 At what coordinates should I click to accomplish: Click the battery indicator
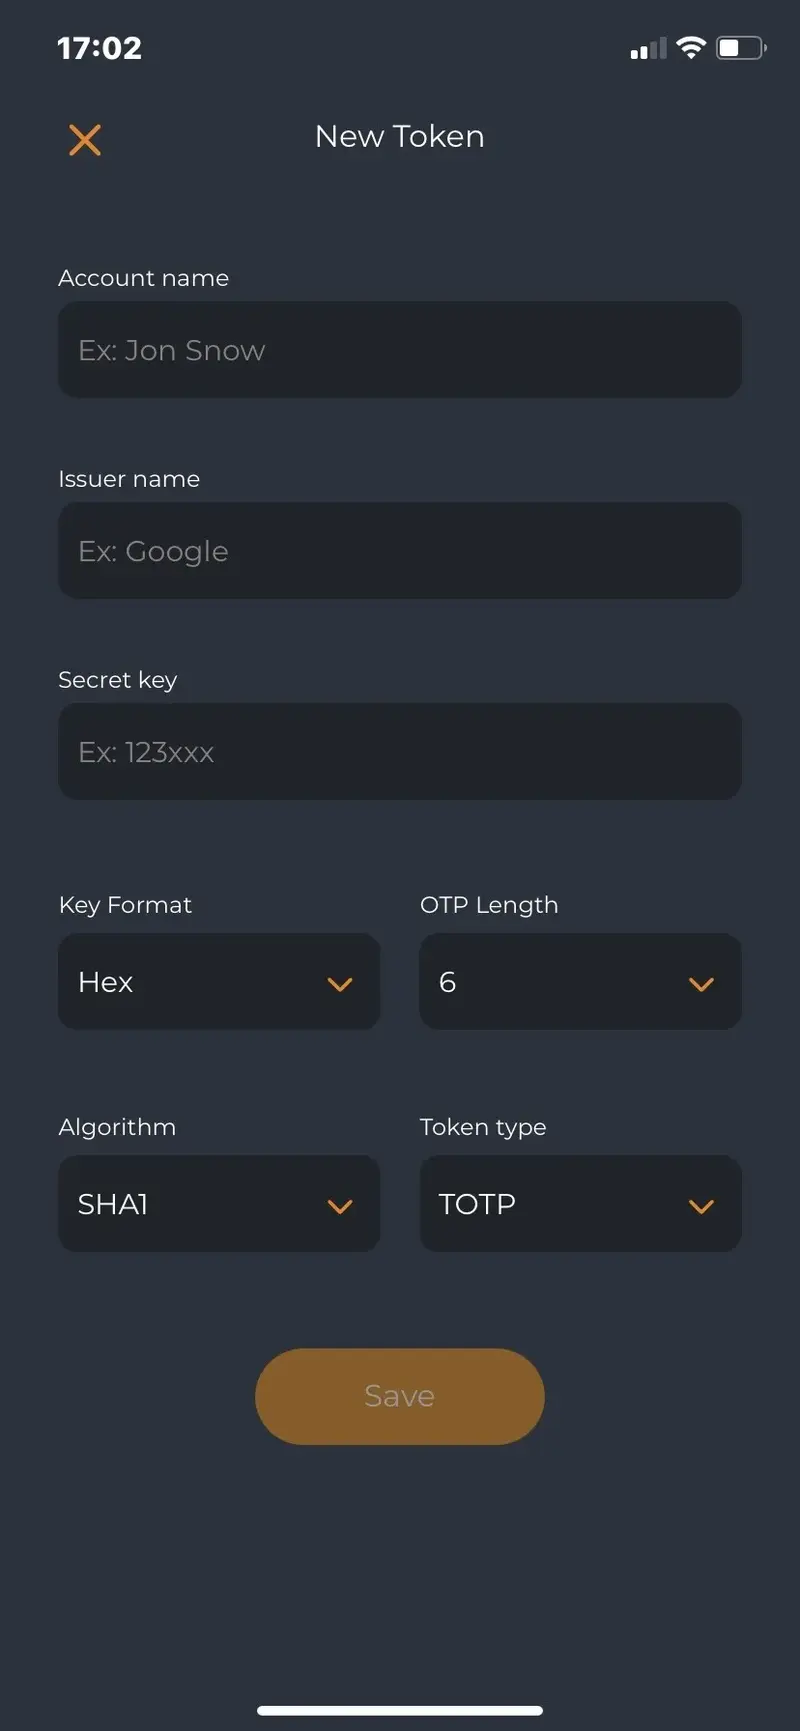[741, 46]
